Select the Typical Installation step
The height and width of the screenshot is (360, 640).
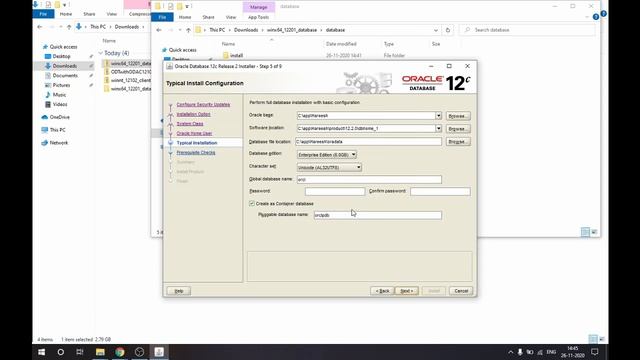(x=197, y=143)
